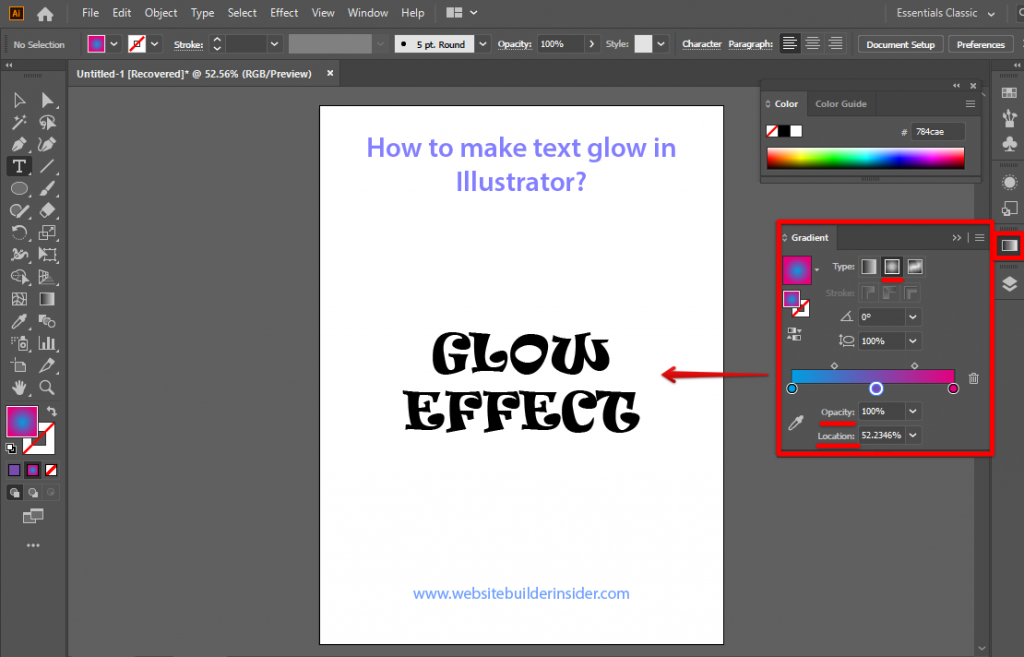Image resolution: width=1024 pixels, height=657 pixels.
Task: Click the hex color value field
Action: 937,131
